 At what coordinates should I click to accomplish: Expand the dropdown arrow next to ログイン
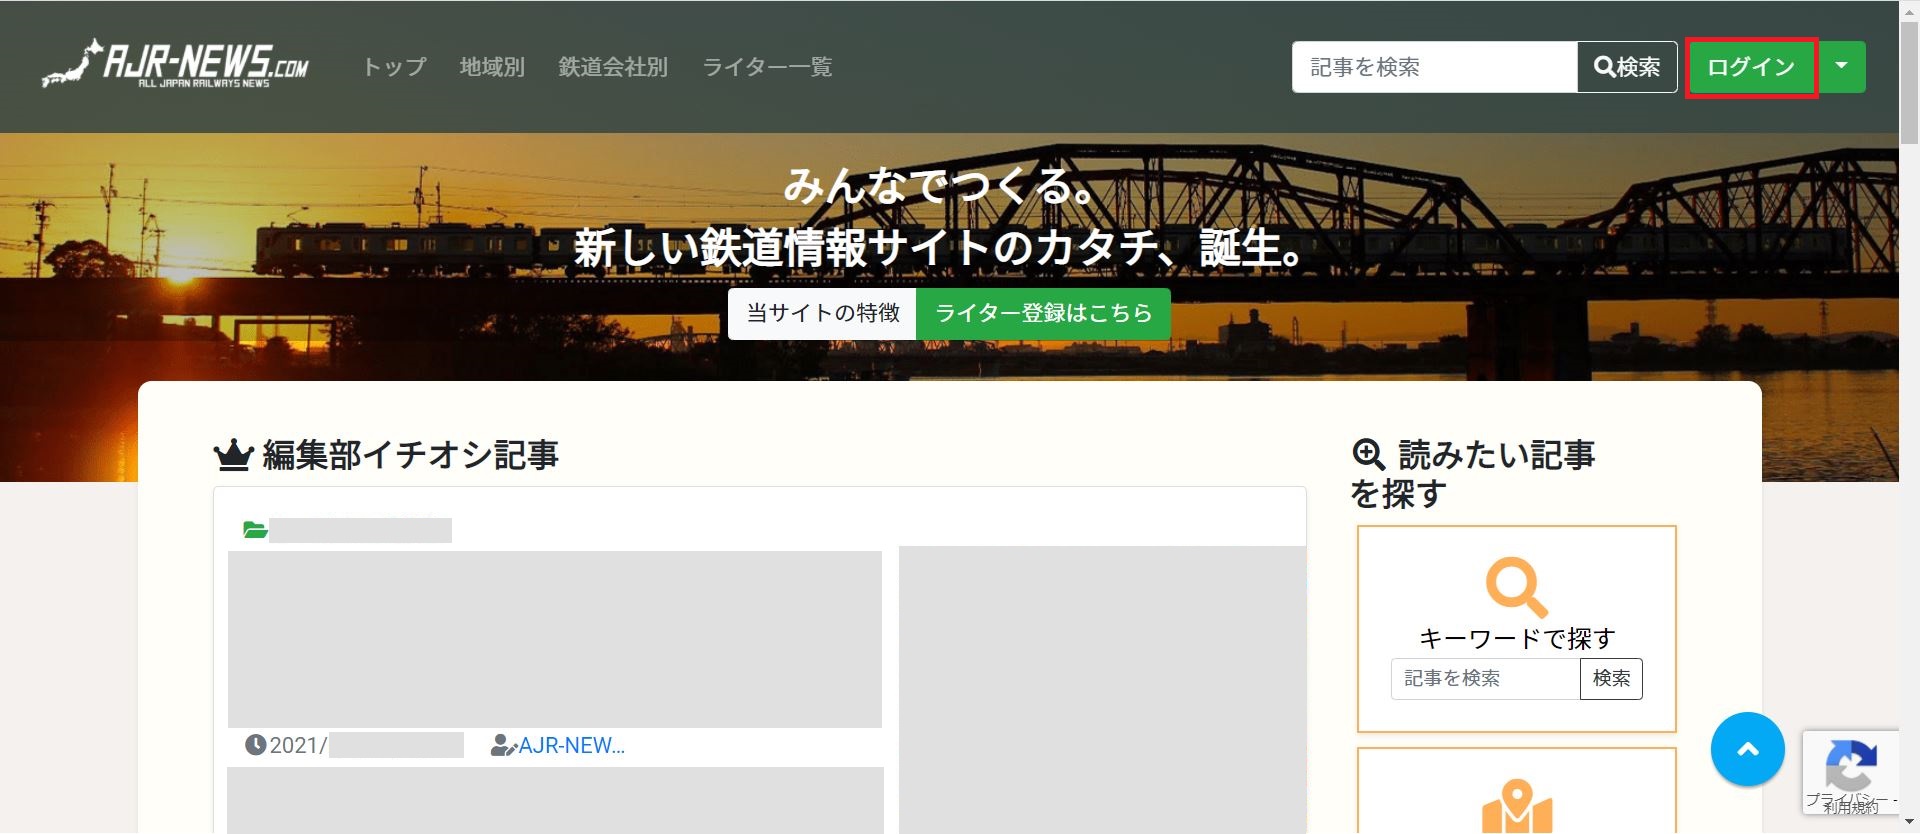pyautogui.click(x=1842, y=66)
